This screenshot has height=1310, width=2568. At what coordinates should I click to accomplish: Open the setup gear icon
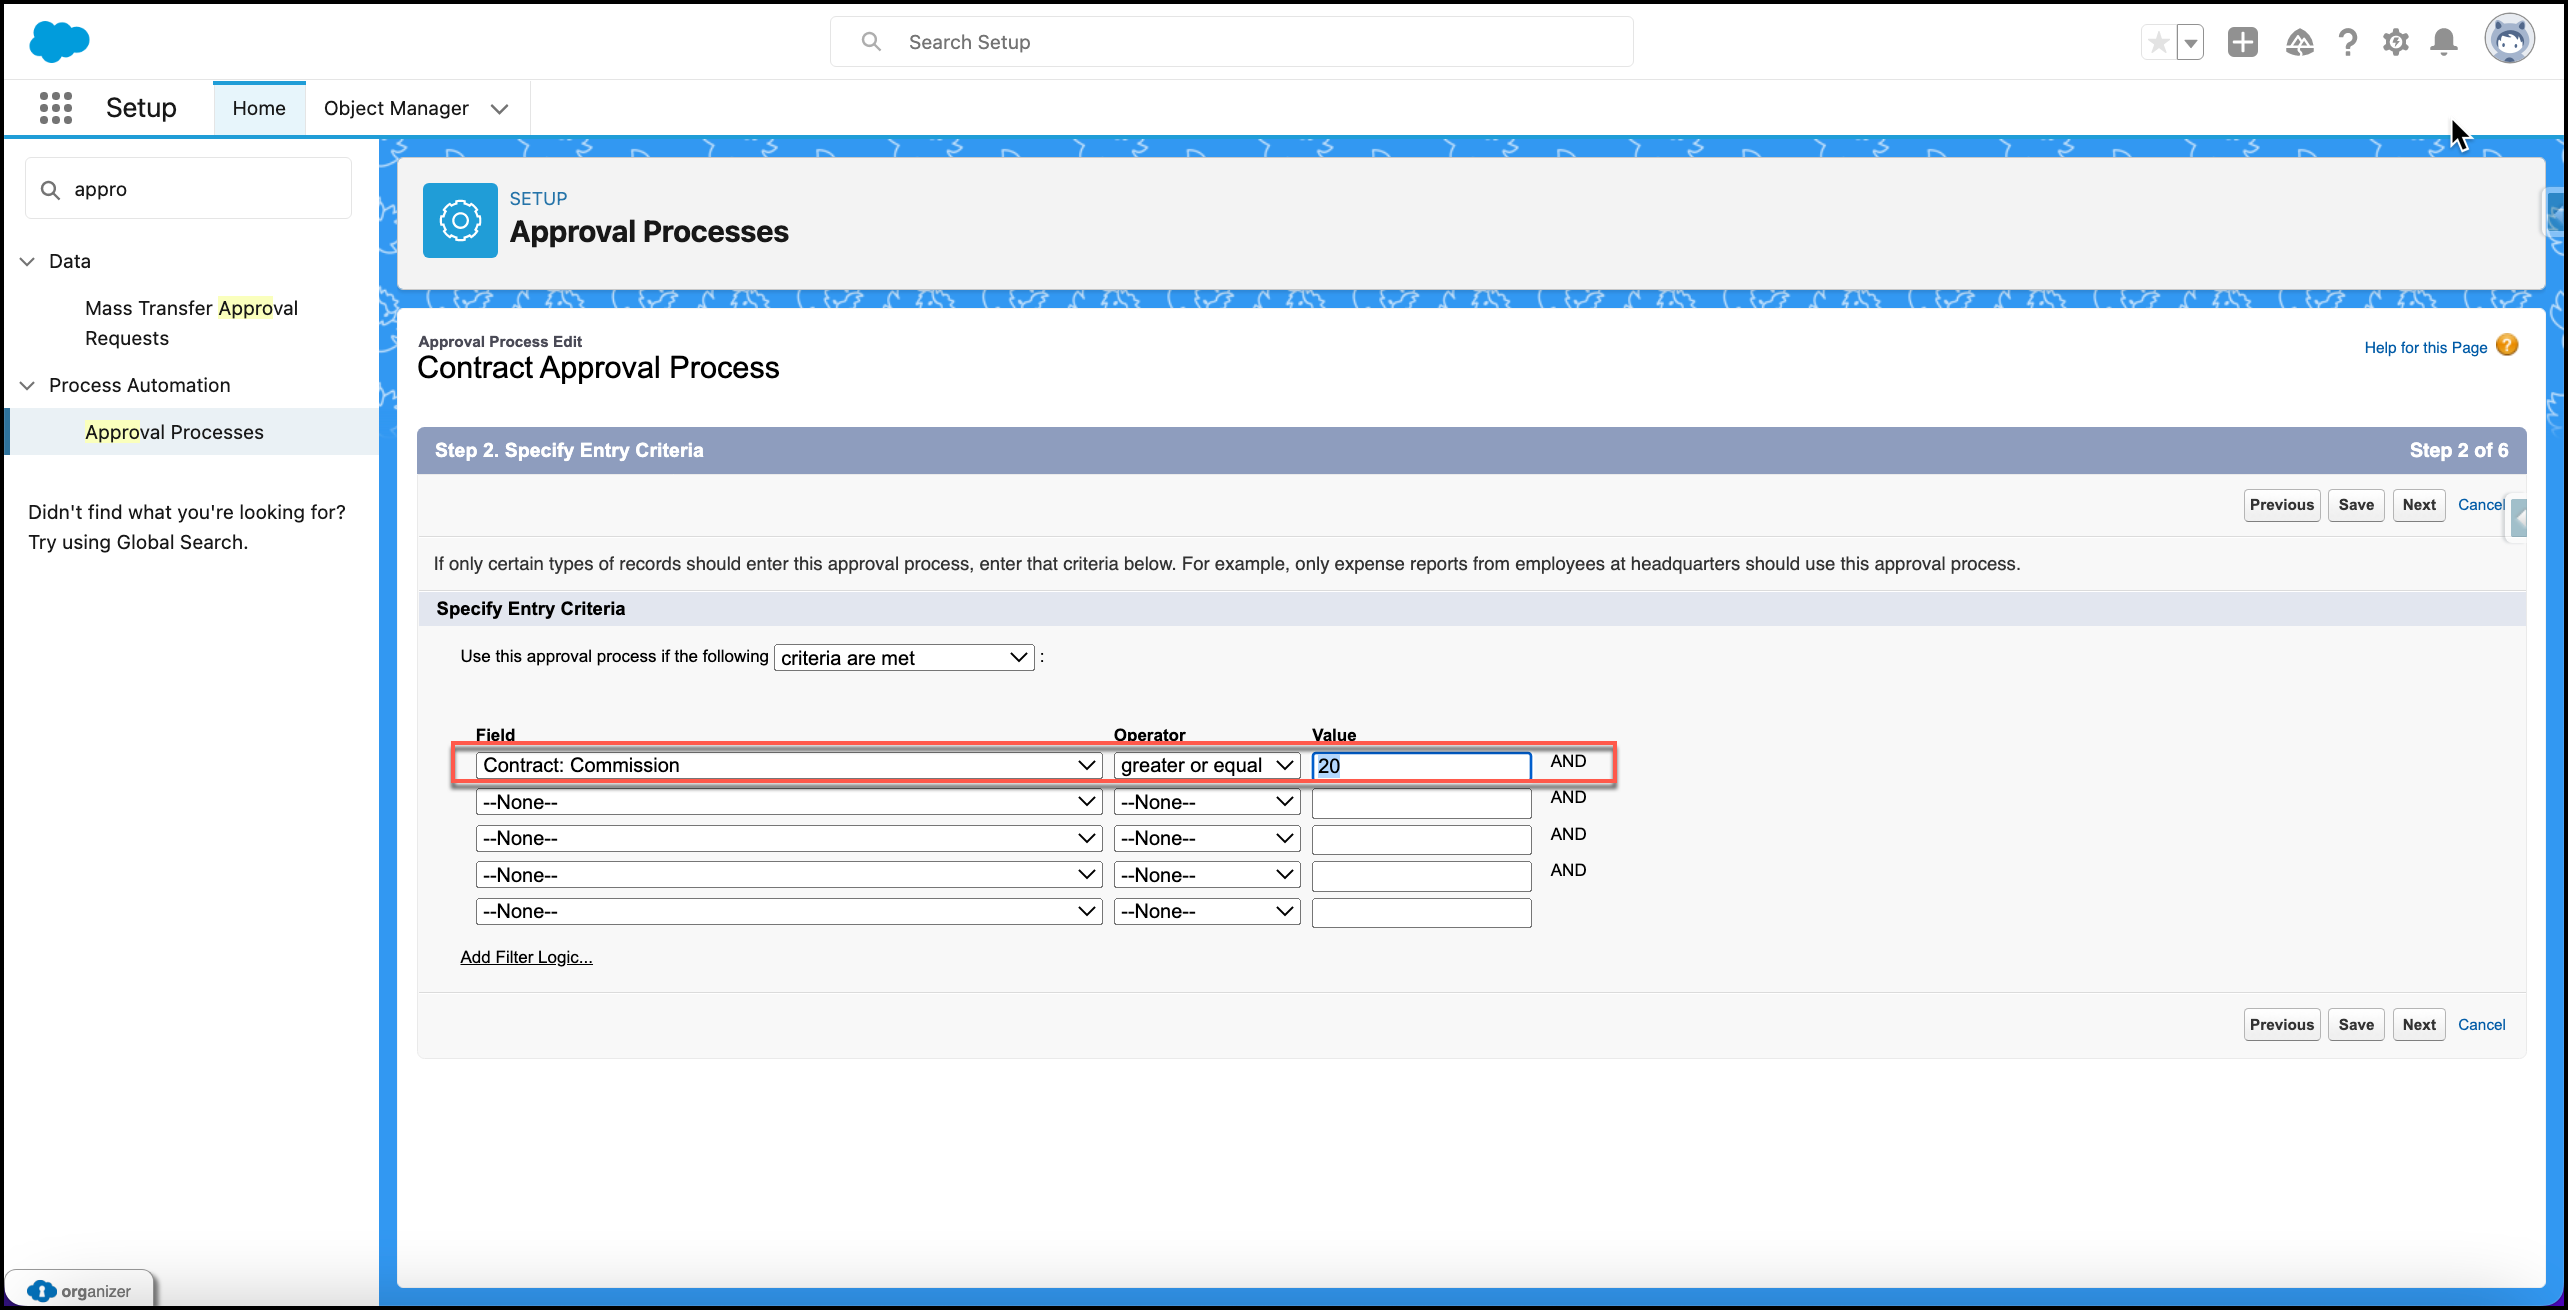2396,42
